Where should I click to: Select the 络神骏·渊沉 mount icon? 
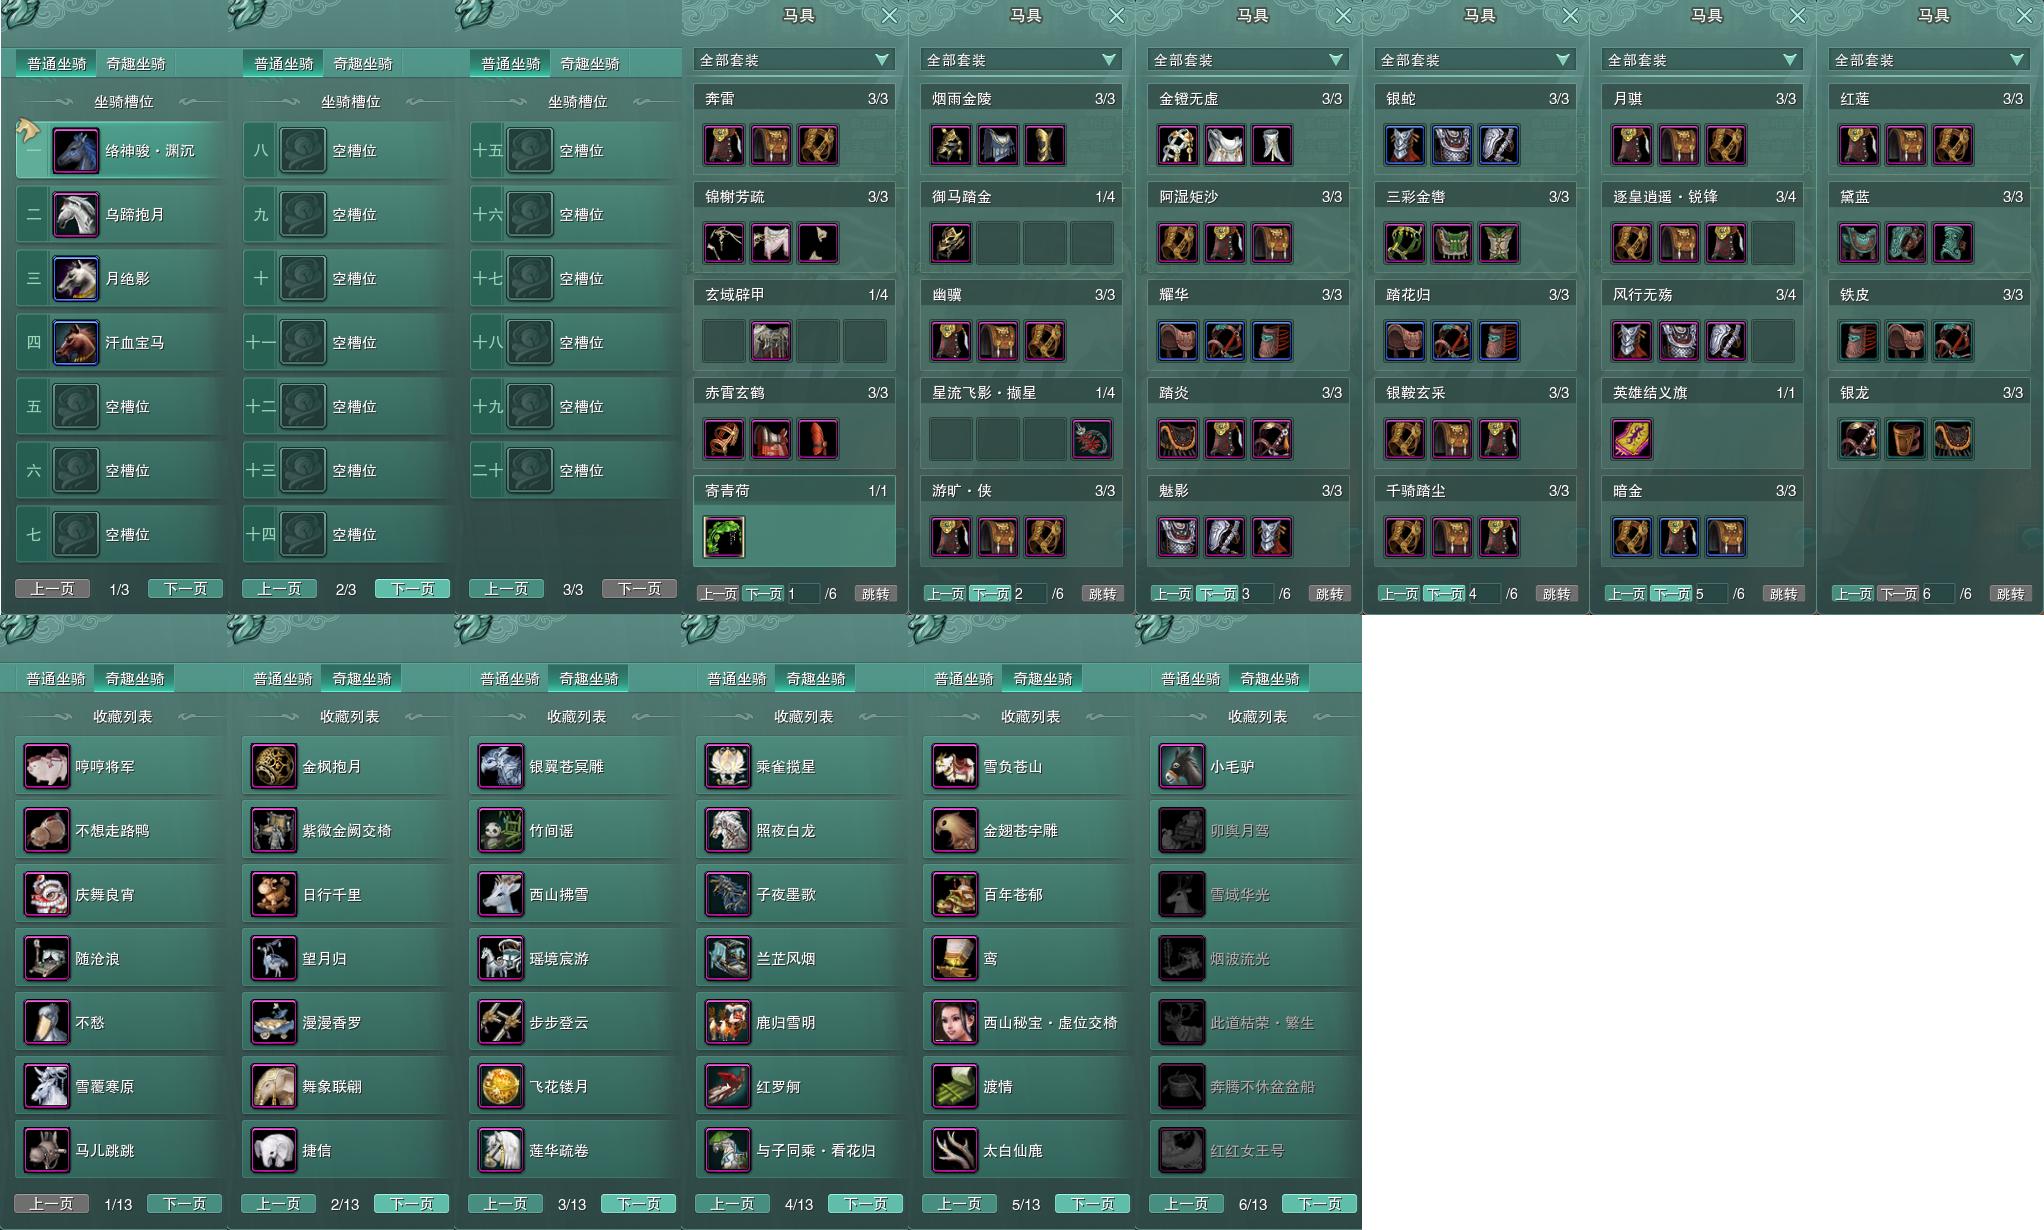(76, 151)
